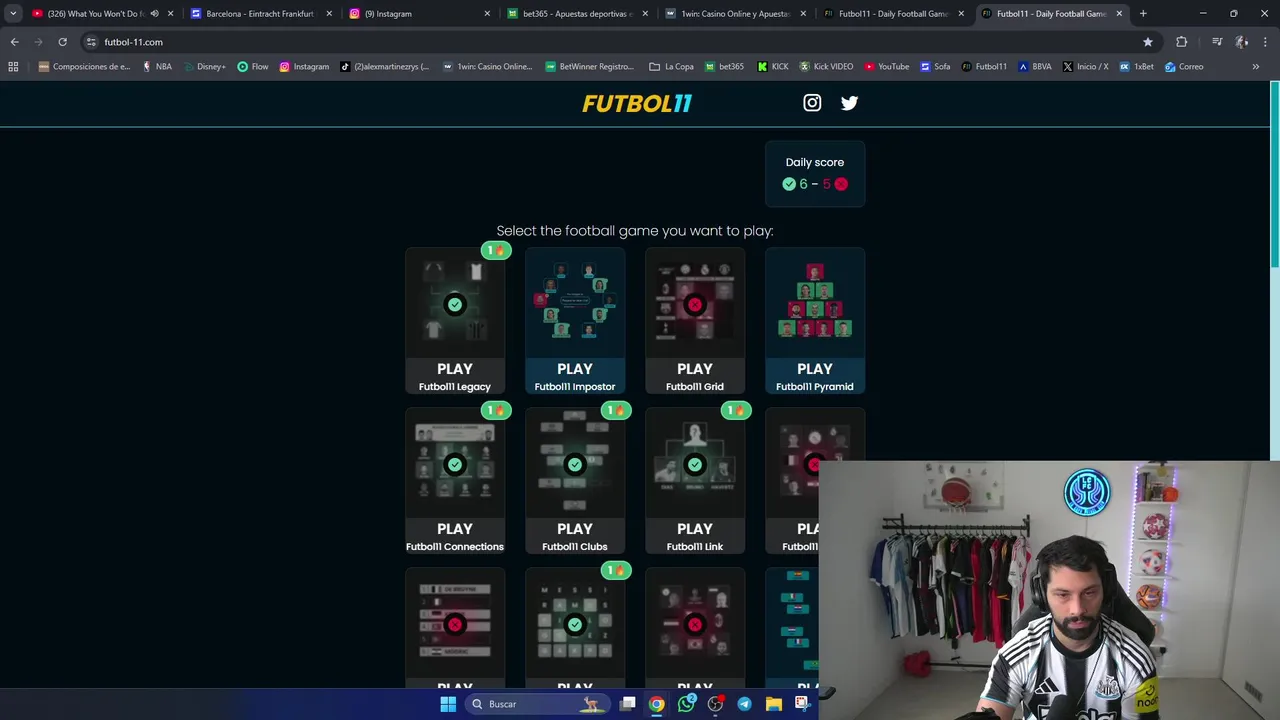Click the taskbar Buscar search box

[x=539, y=704]
